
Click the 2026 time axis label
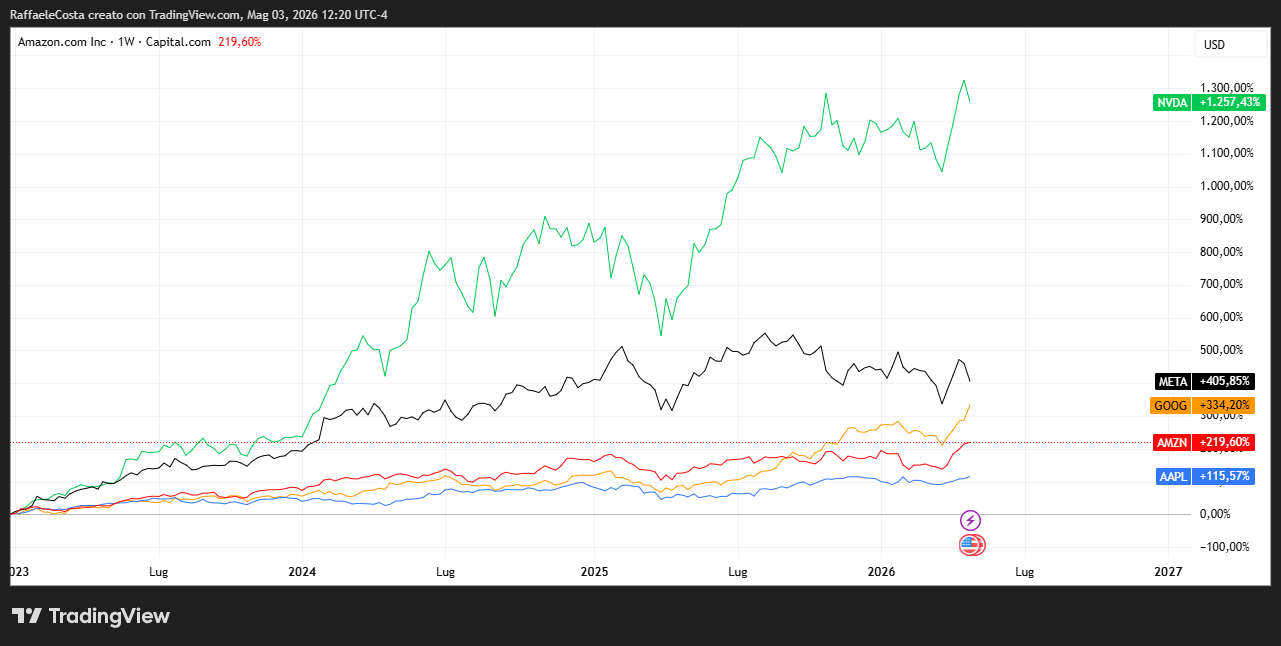881,572
